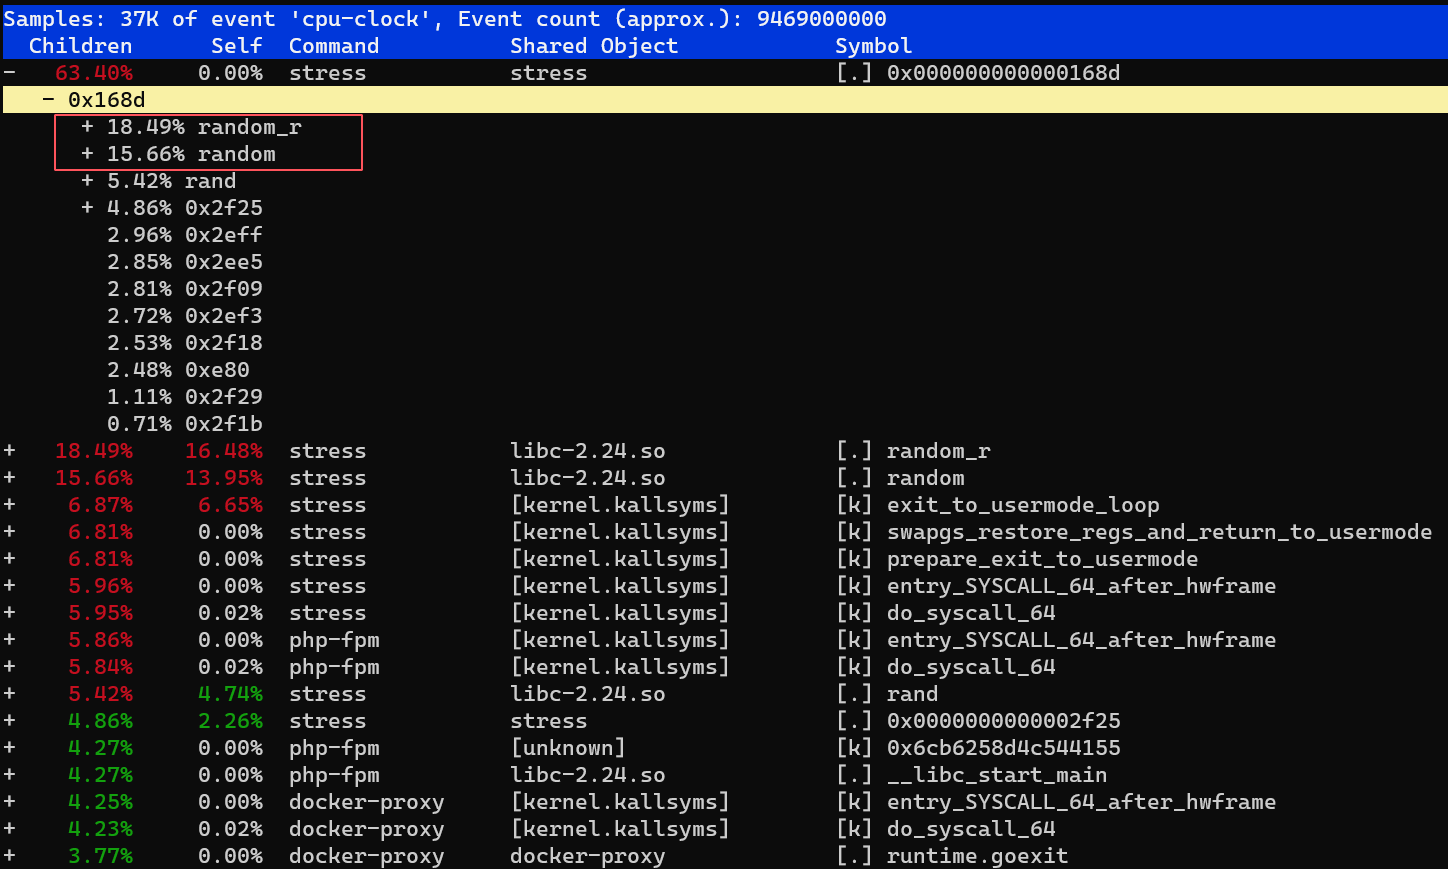Select the 2.96% 0x2eff callchain line
Image resolution: width=1448 pixels, height=869 pixels.
tap(185, 235)
